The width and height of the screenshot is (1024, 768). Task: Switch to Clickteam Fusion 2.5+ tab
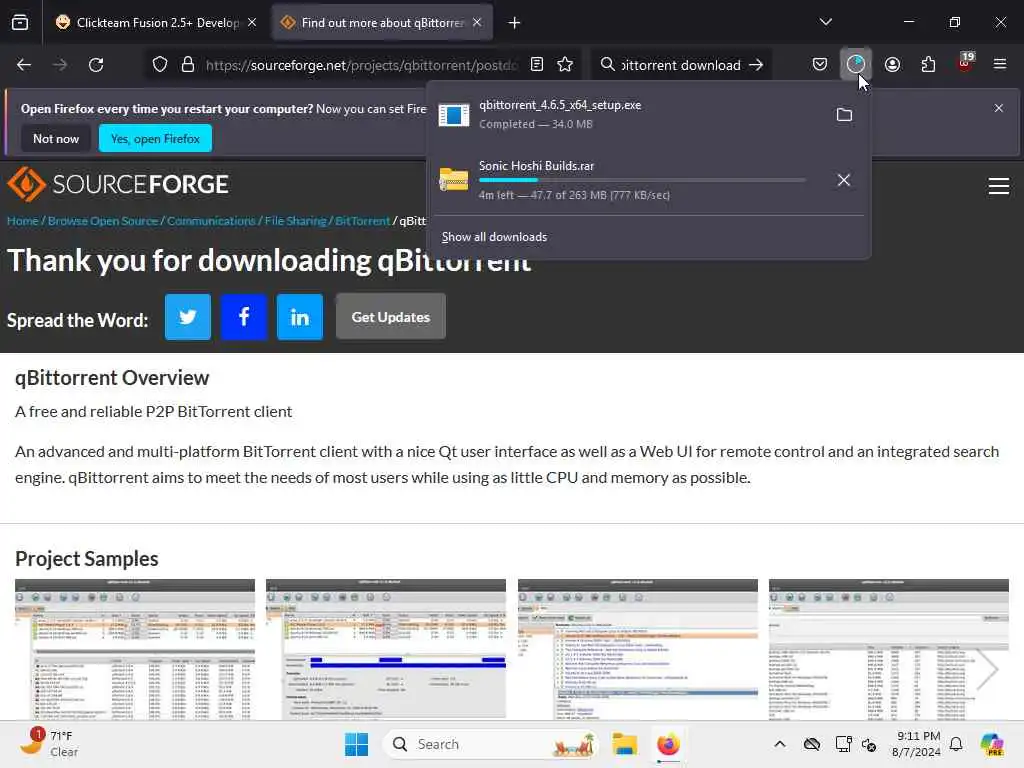[148, 22]
